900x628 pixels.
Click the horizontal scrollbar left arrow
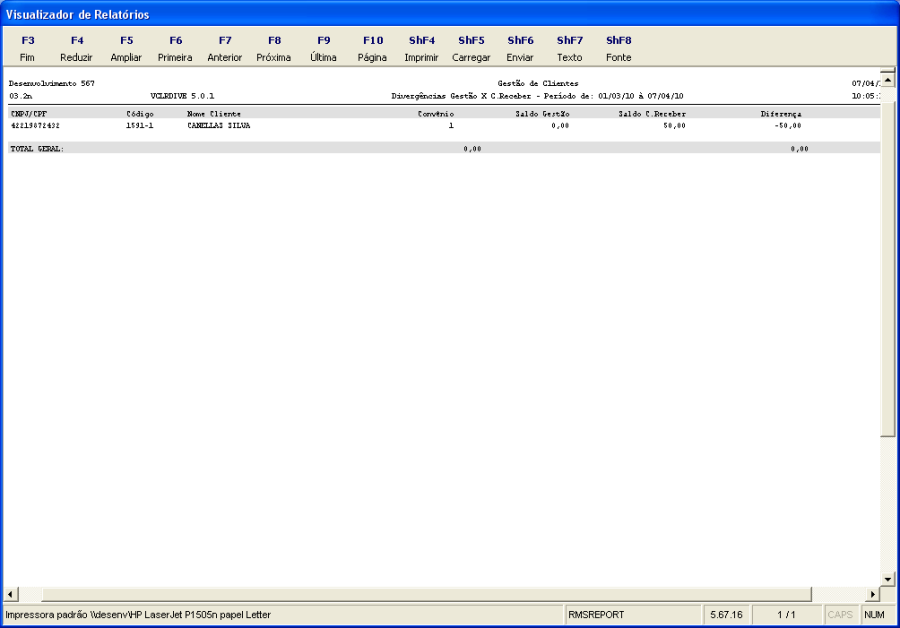tap(11, 594)
